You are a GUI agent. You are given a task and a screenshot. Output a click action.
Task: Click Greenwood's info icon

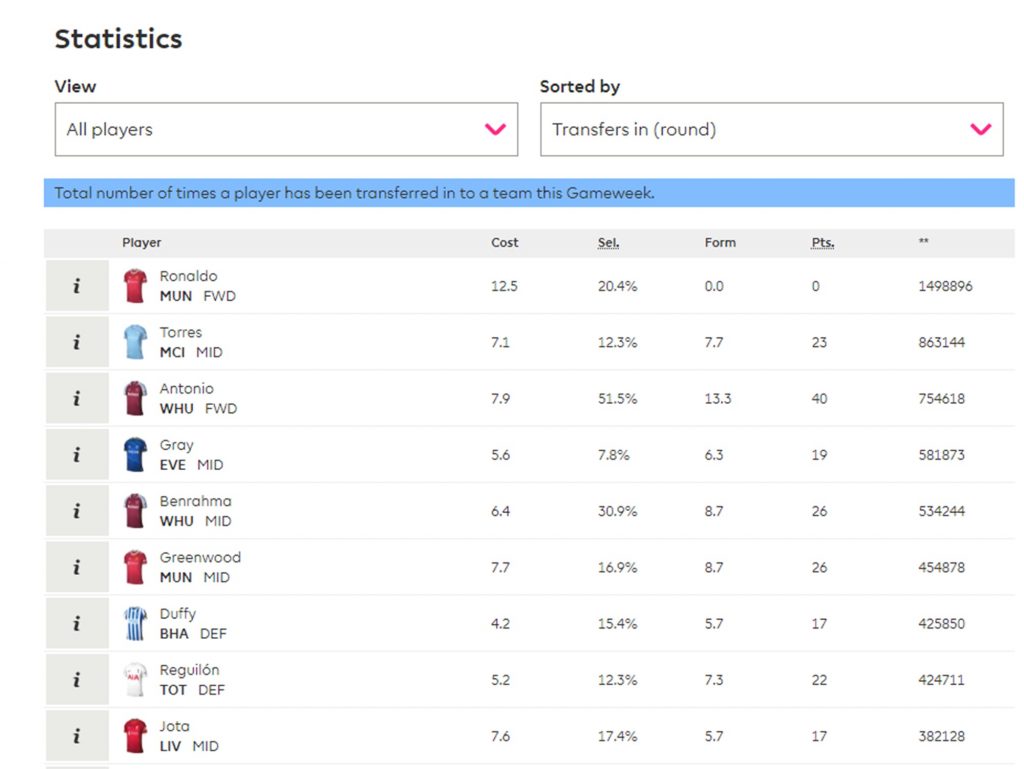pyautogui.click(x=77, y=567)
